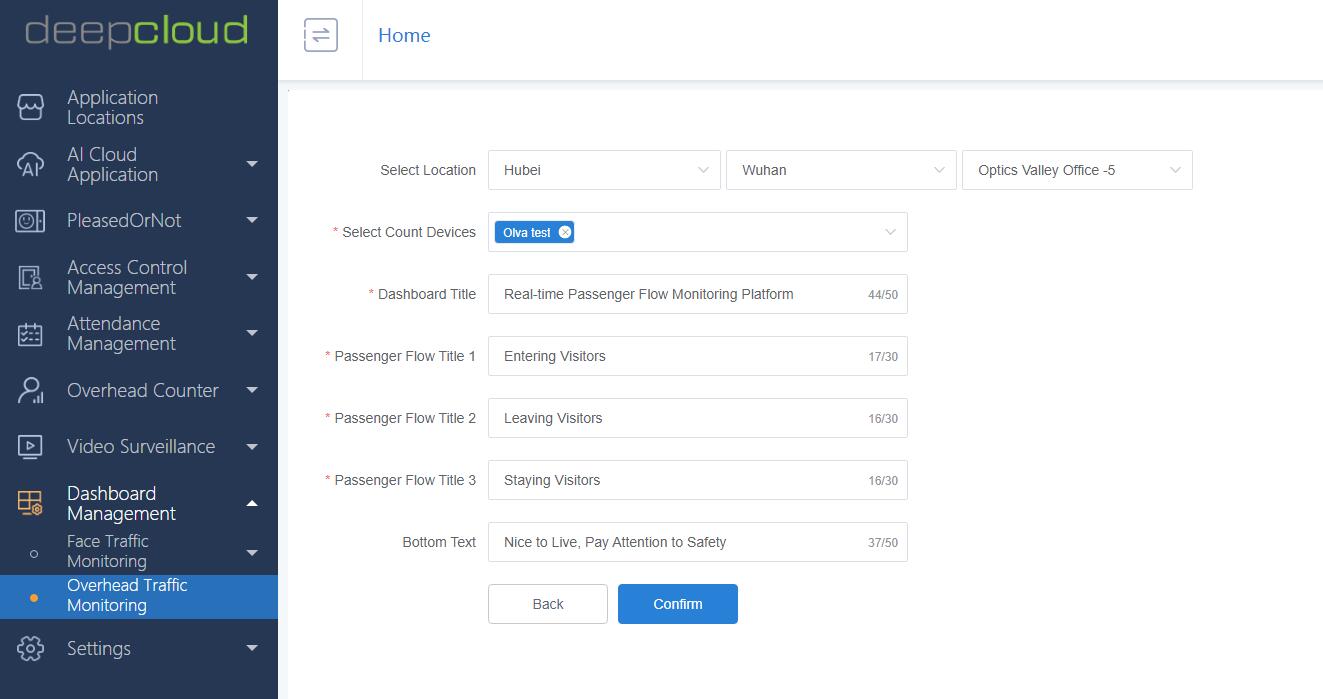Open the Hubei province dropdown
This screenshot has width=1323, height=699.
pos(604,170)
